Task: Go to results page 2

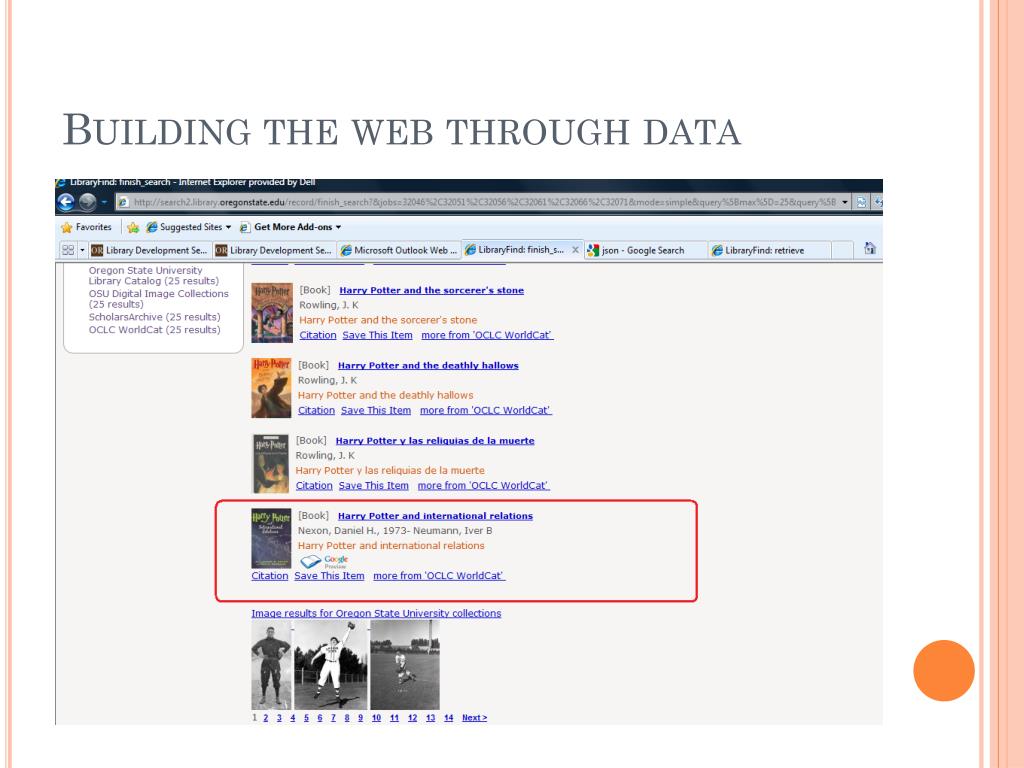Action: (x=266, y=718)
